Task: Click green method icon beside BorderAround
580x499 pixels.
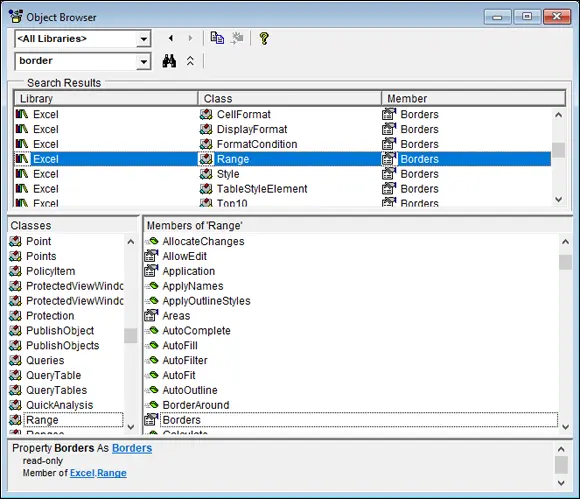Action: [152, 405]
